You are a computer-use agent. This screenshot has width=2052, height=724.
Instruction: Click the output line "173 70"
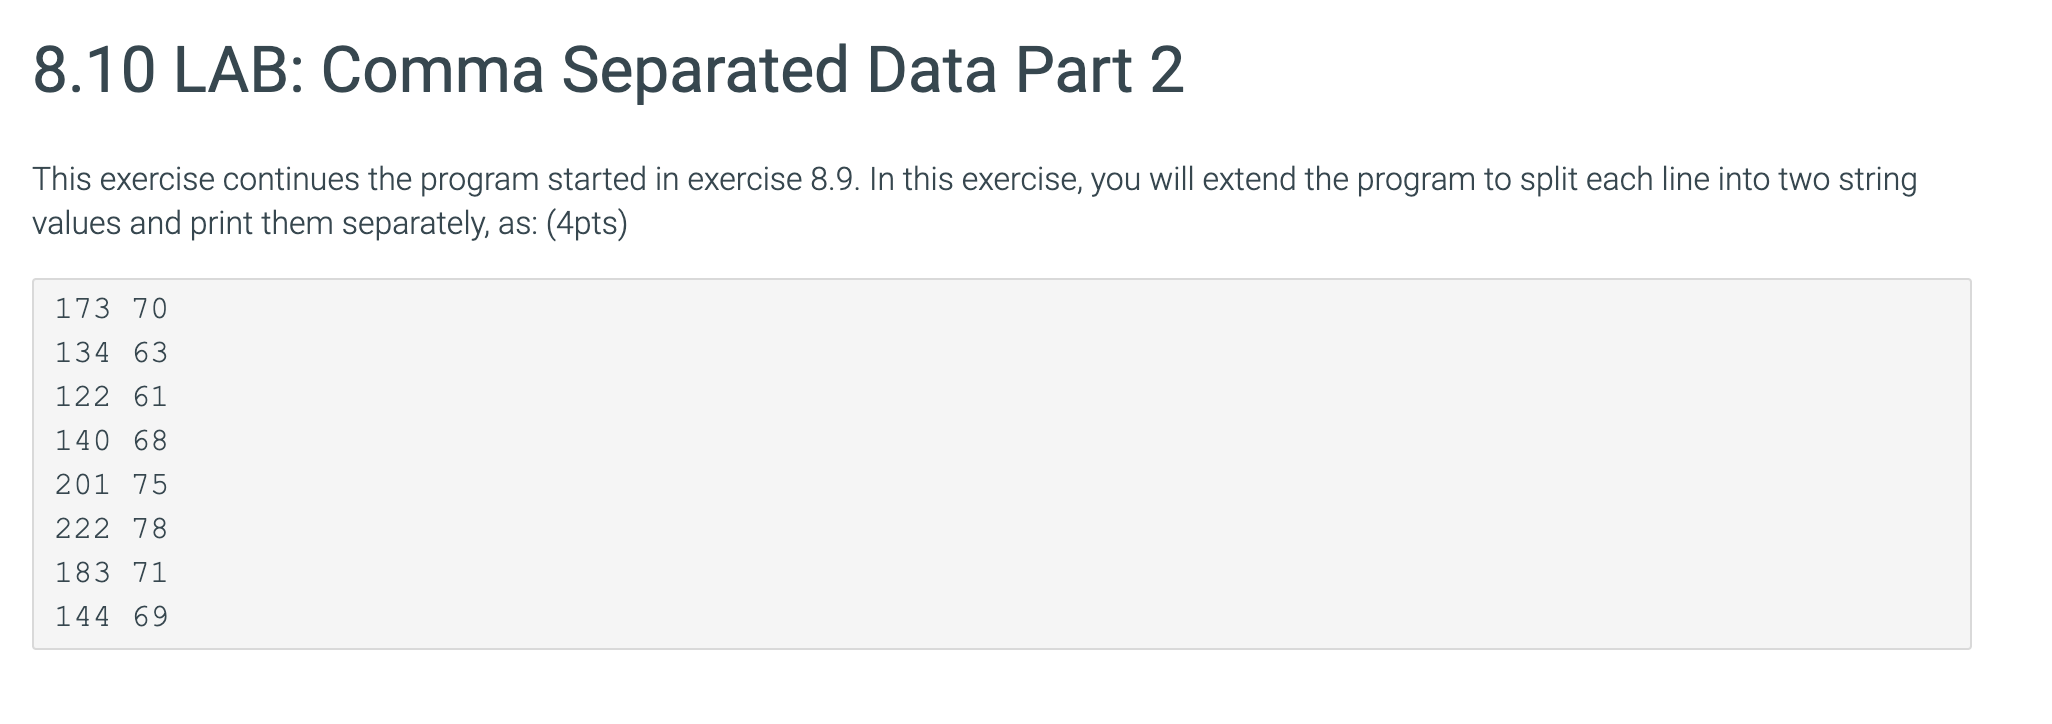112,309
